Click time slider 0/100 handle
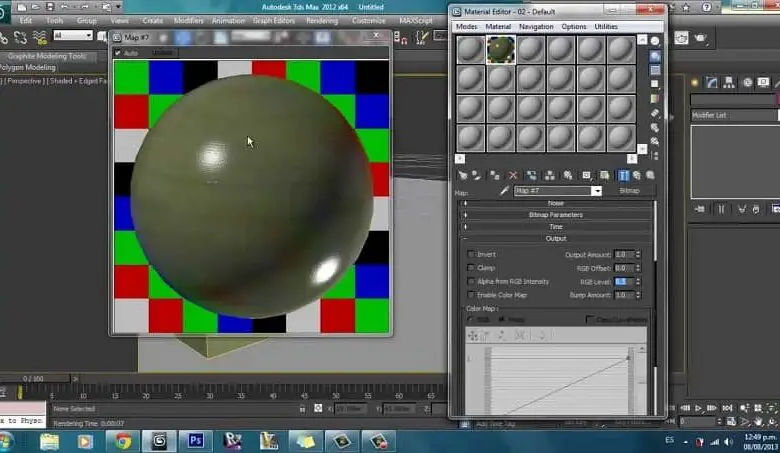 click(x=33, y=378)
